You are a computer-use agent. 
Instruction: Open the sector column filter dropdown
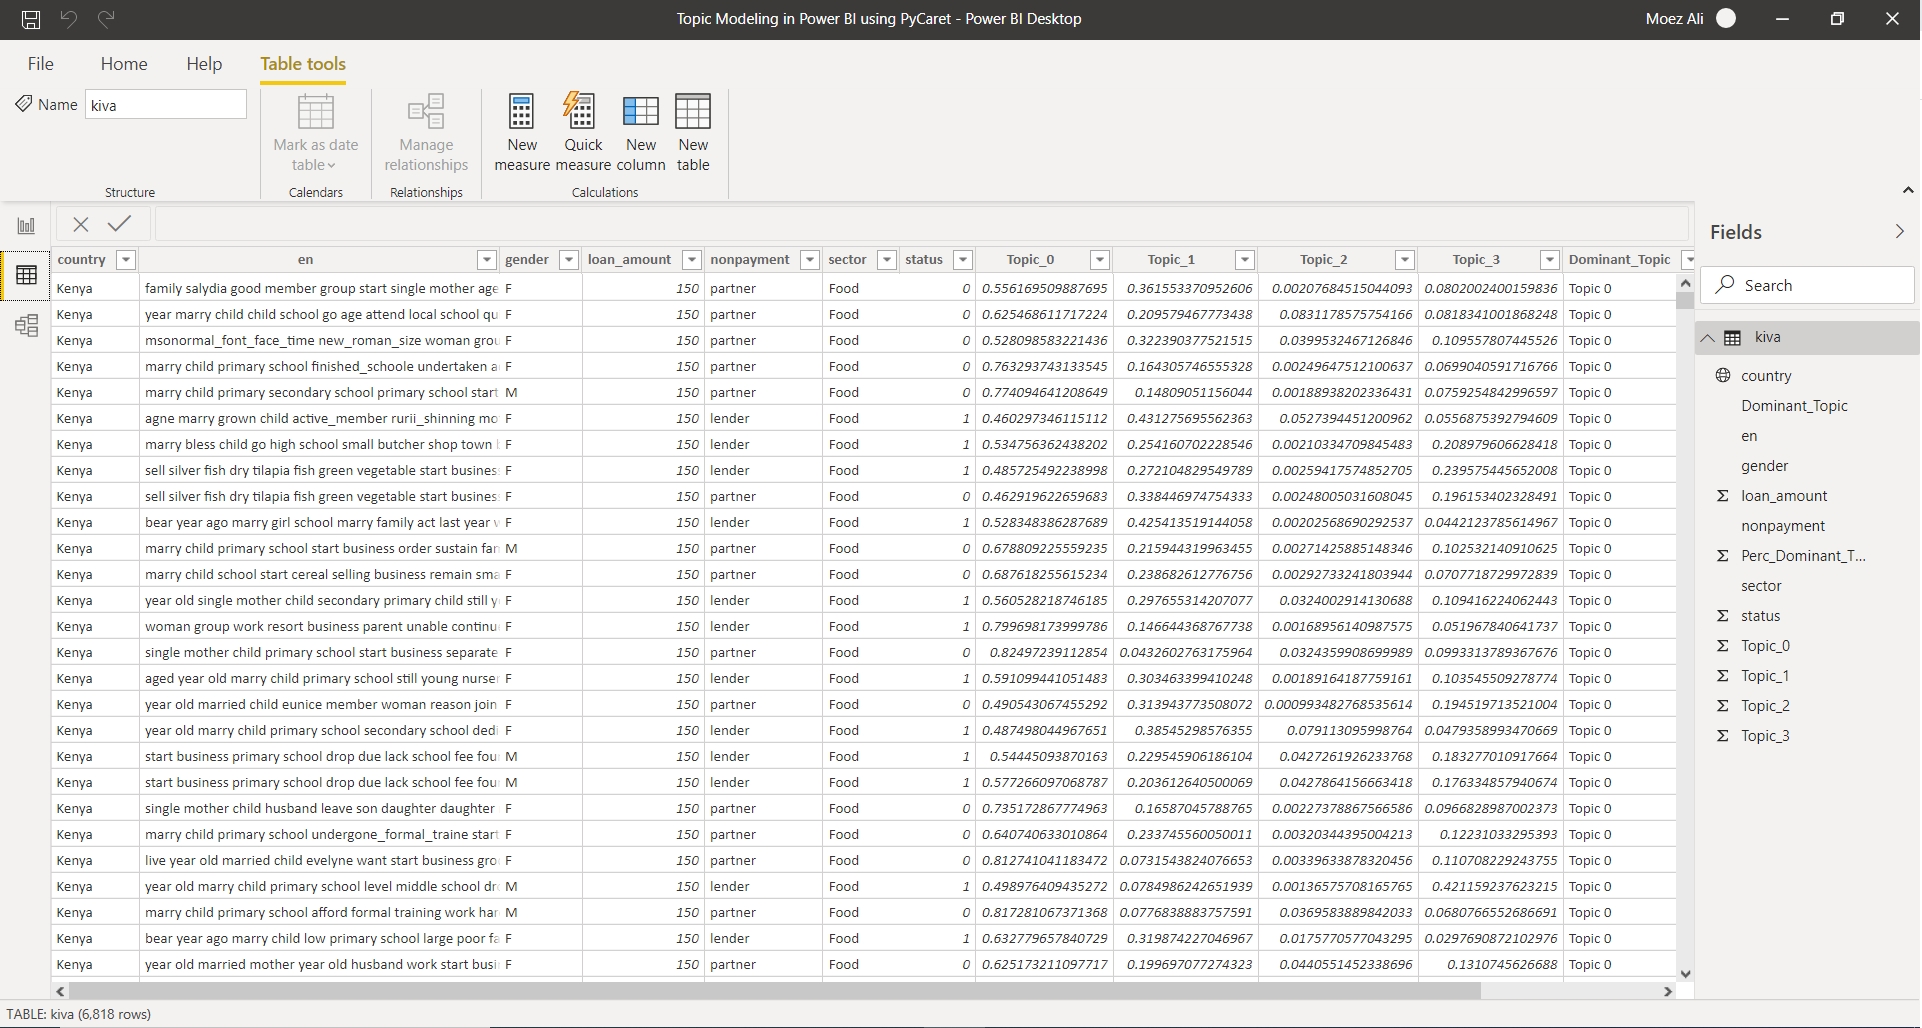coord(886,260)
